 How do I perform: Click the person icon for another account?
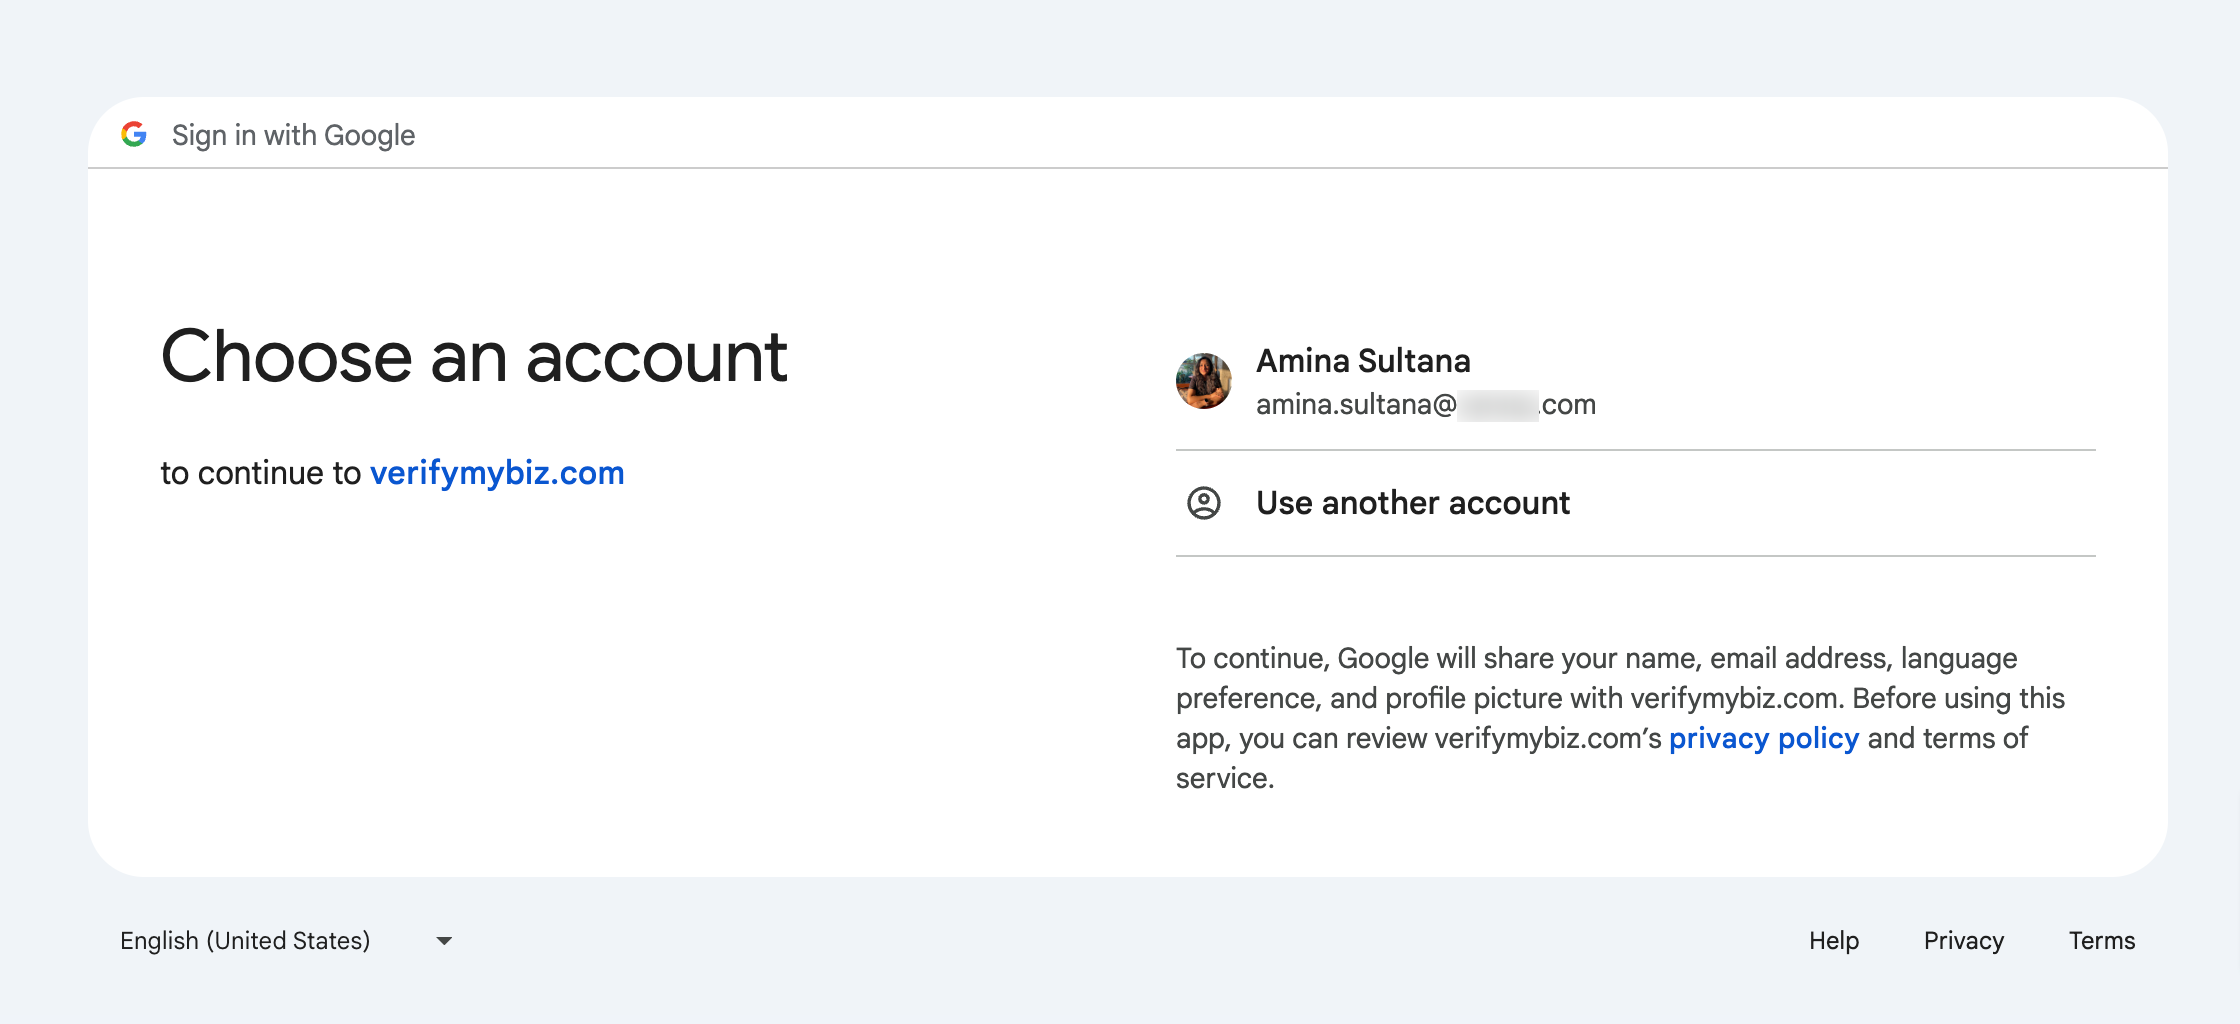tap(1203, 503)
